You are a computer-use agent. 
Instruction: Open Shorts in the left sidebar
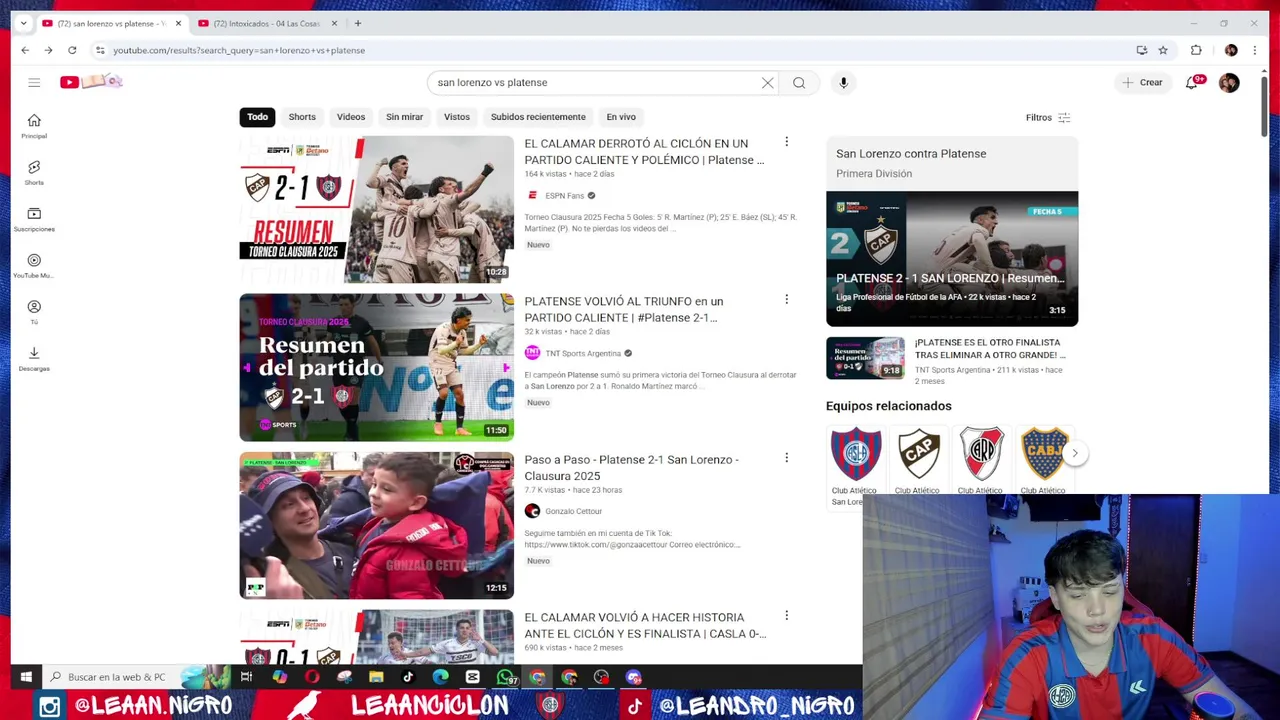pyautogui.click(x=34, y=172)
